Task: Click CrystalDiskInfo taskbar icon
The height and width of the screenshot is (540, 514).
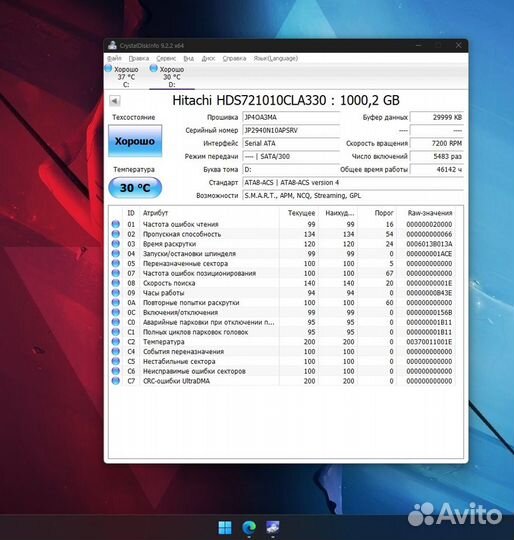Action: [x=273, y=527]
